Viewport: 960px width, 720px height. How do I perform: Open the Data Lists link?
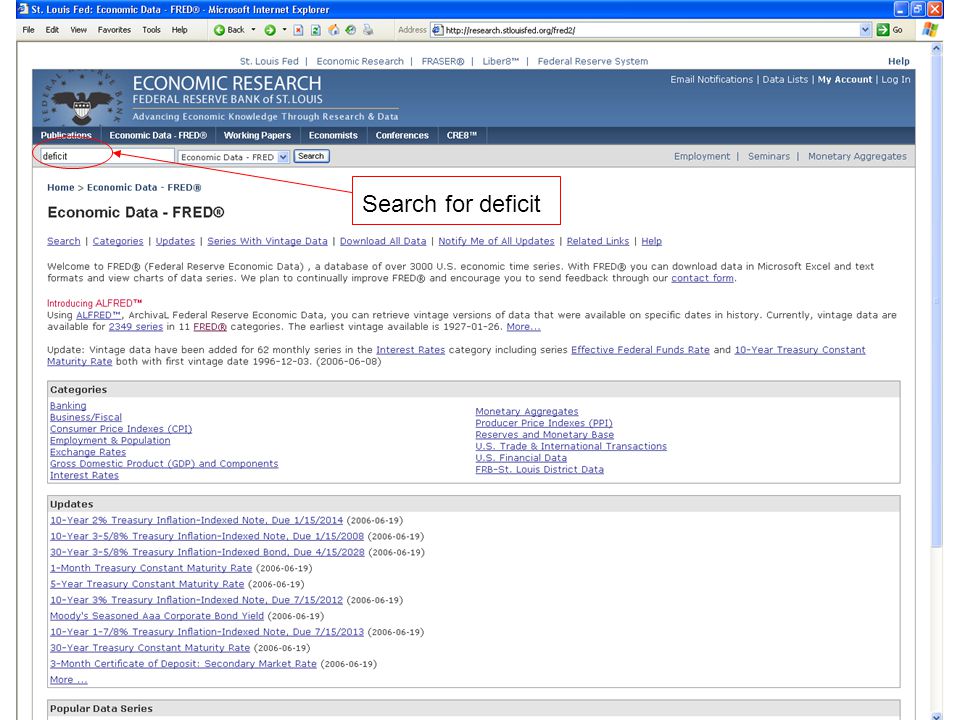pyautogui.click(x=785, y=80)
